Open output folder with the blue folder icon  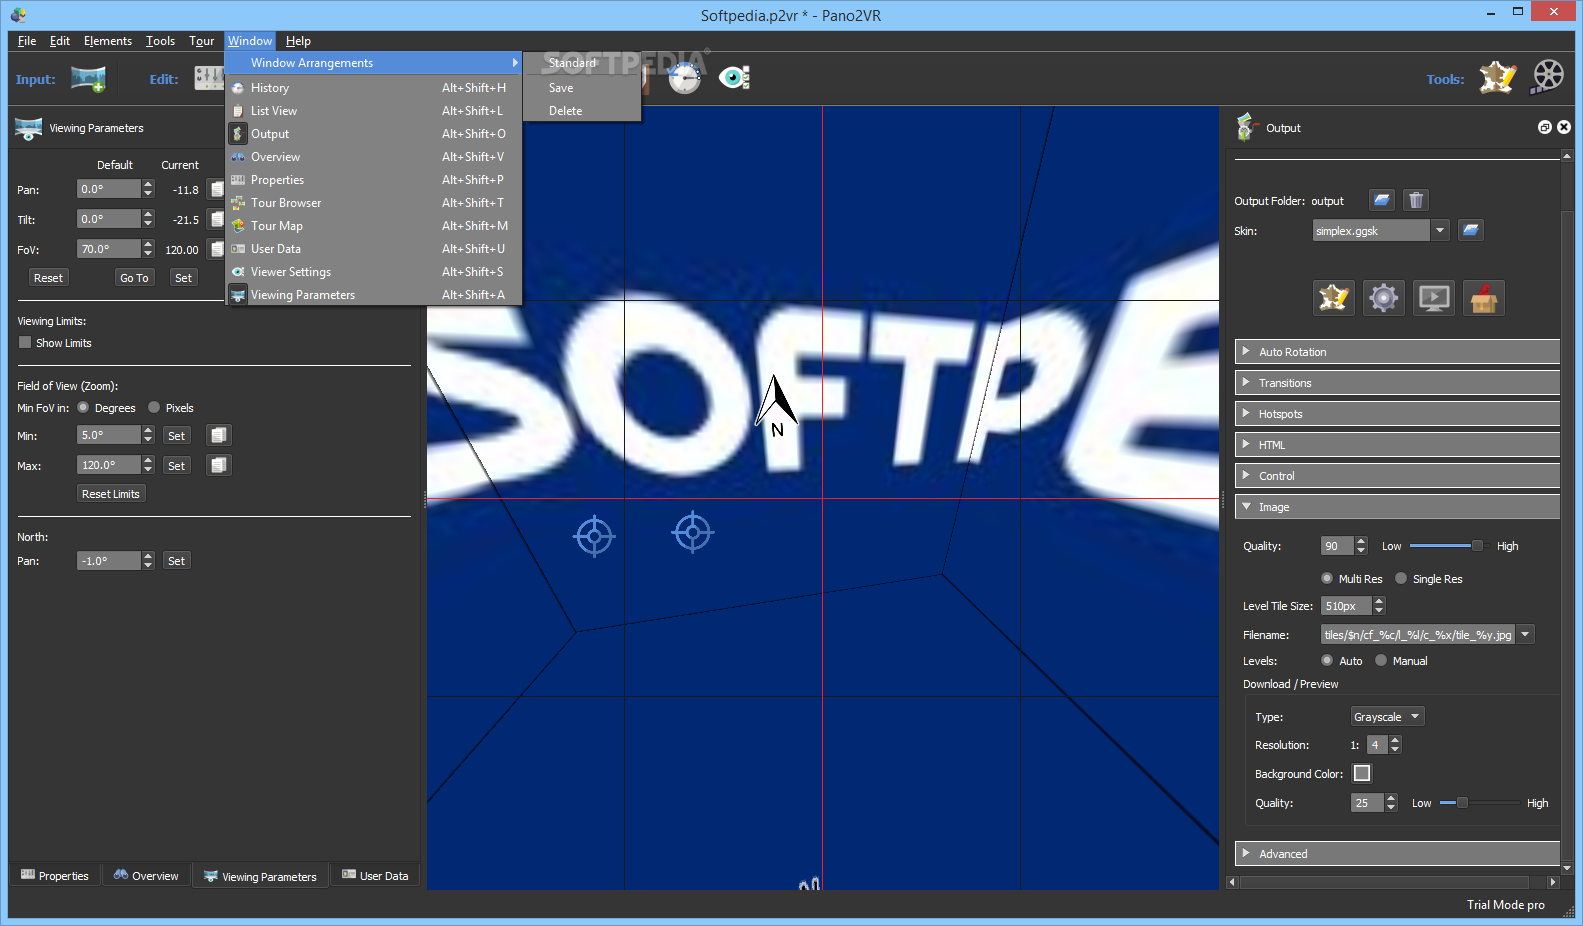[x=1382, y=200]
